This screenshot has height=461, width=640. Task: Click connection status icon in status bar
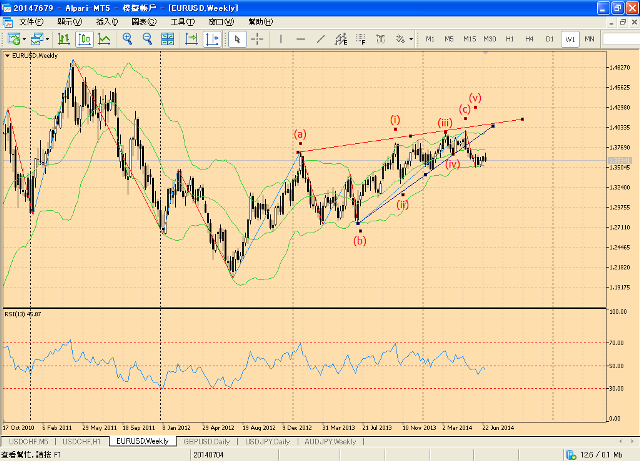(x=570, y=454)
